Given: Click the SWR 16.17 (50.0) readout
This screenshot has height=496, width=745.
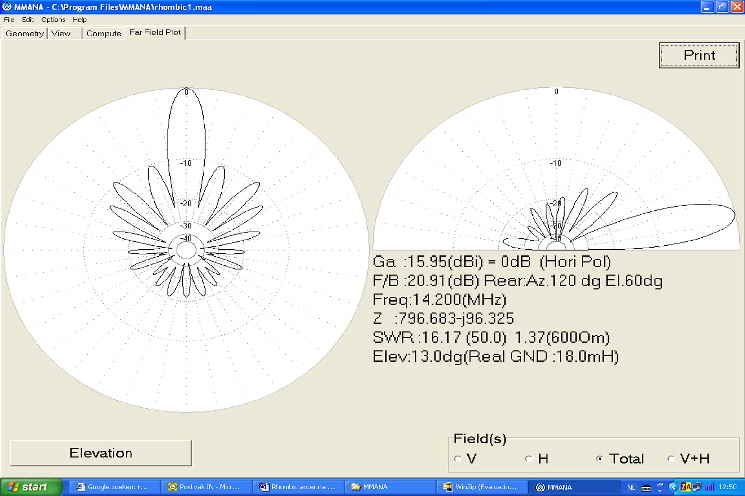Looking at the screenshot, I should click(x=491, y=338).
